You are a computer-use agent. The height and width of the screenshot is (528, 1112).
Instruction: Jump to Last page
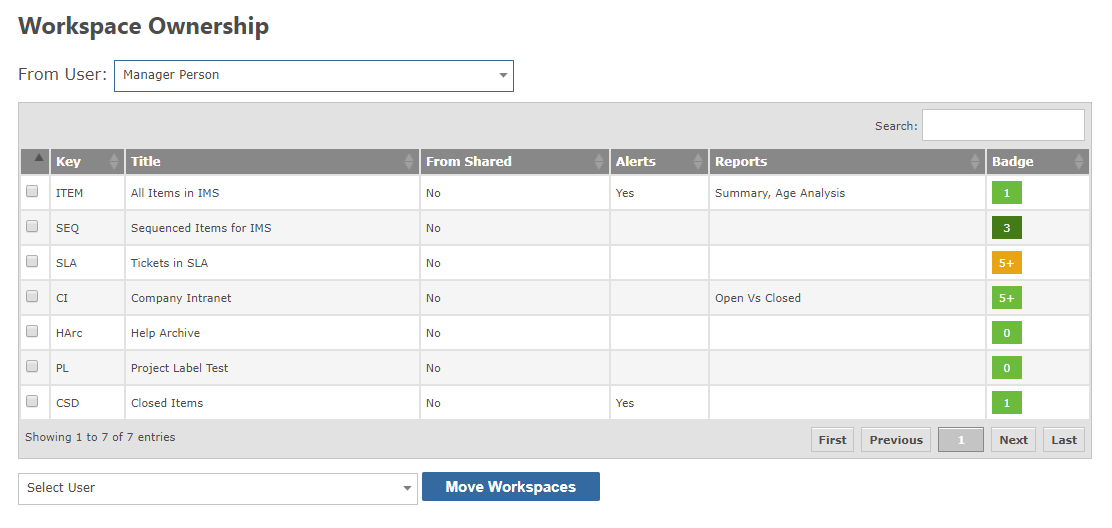pos(1064,439)
